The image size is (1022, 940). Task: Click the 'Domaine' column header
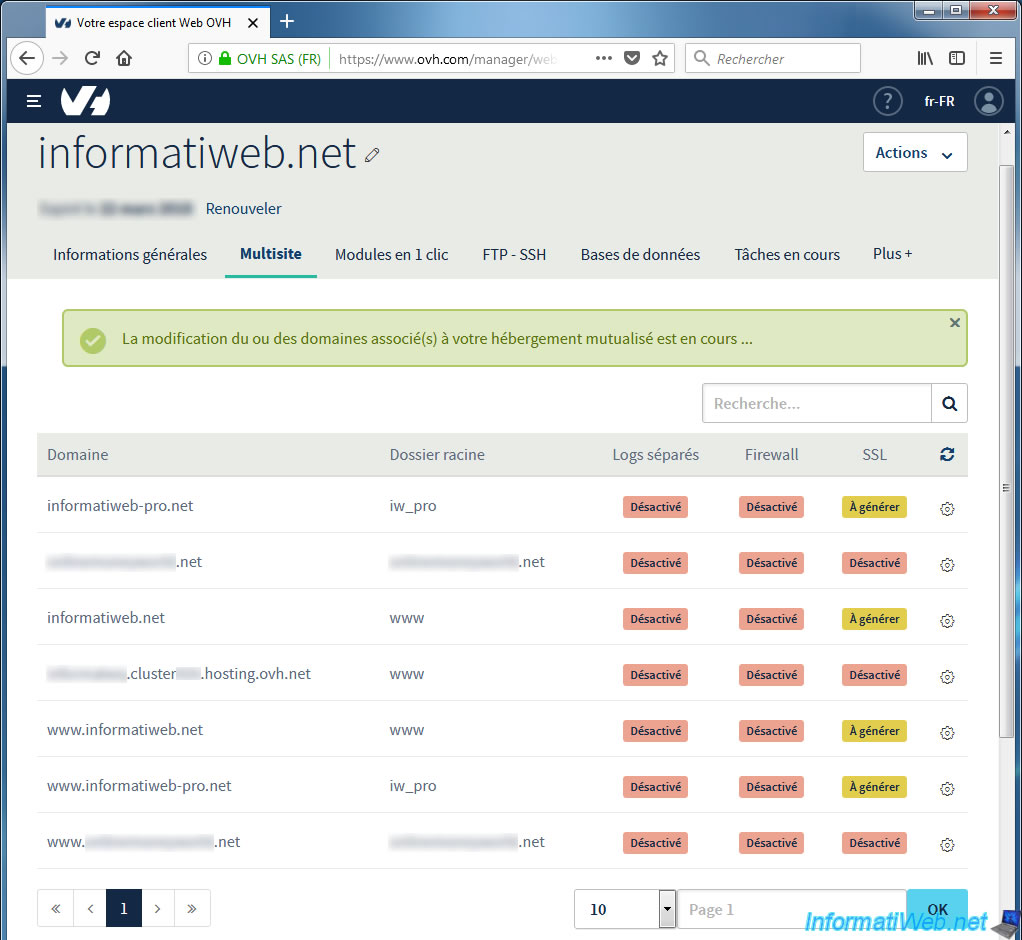pos(78,454)
